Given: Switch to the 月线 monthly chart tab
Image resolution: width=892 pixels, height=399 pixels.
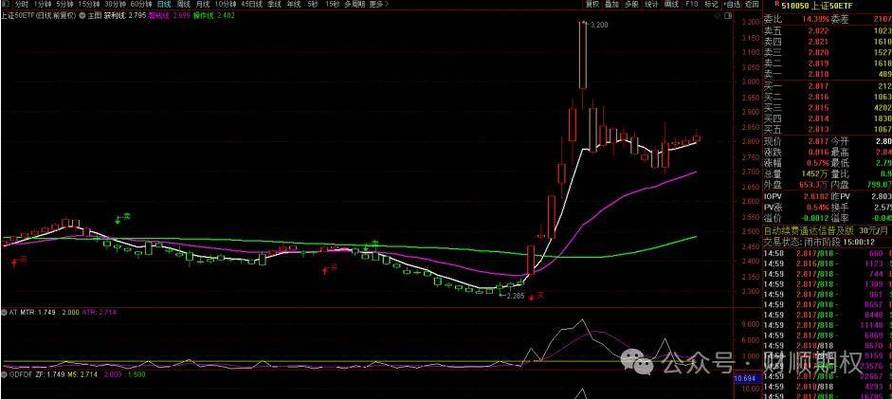Looking at the screenshot, I should coord(203,4).
